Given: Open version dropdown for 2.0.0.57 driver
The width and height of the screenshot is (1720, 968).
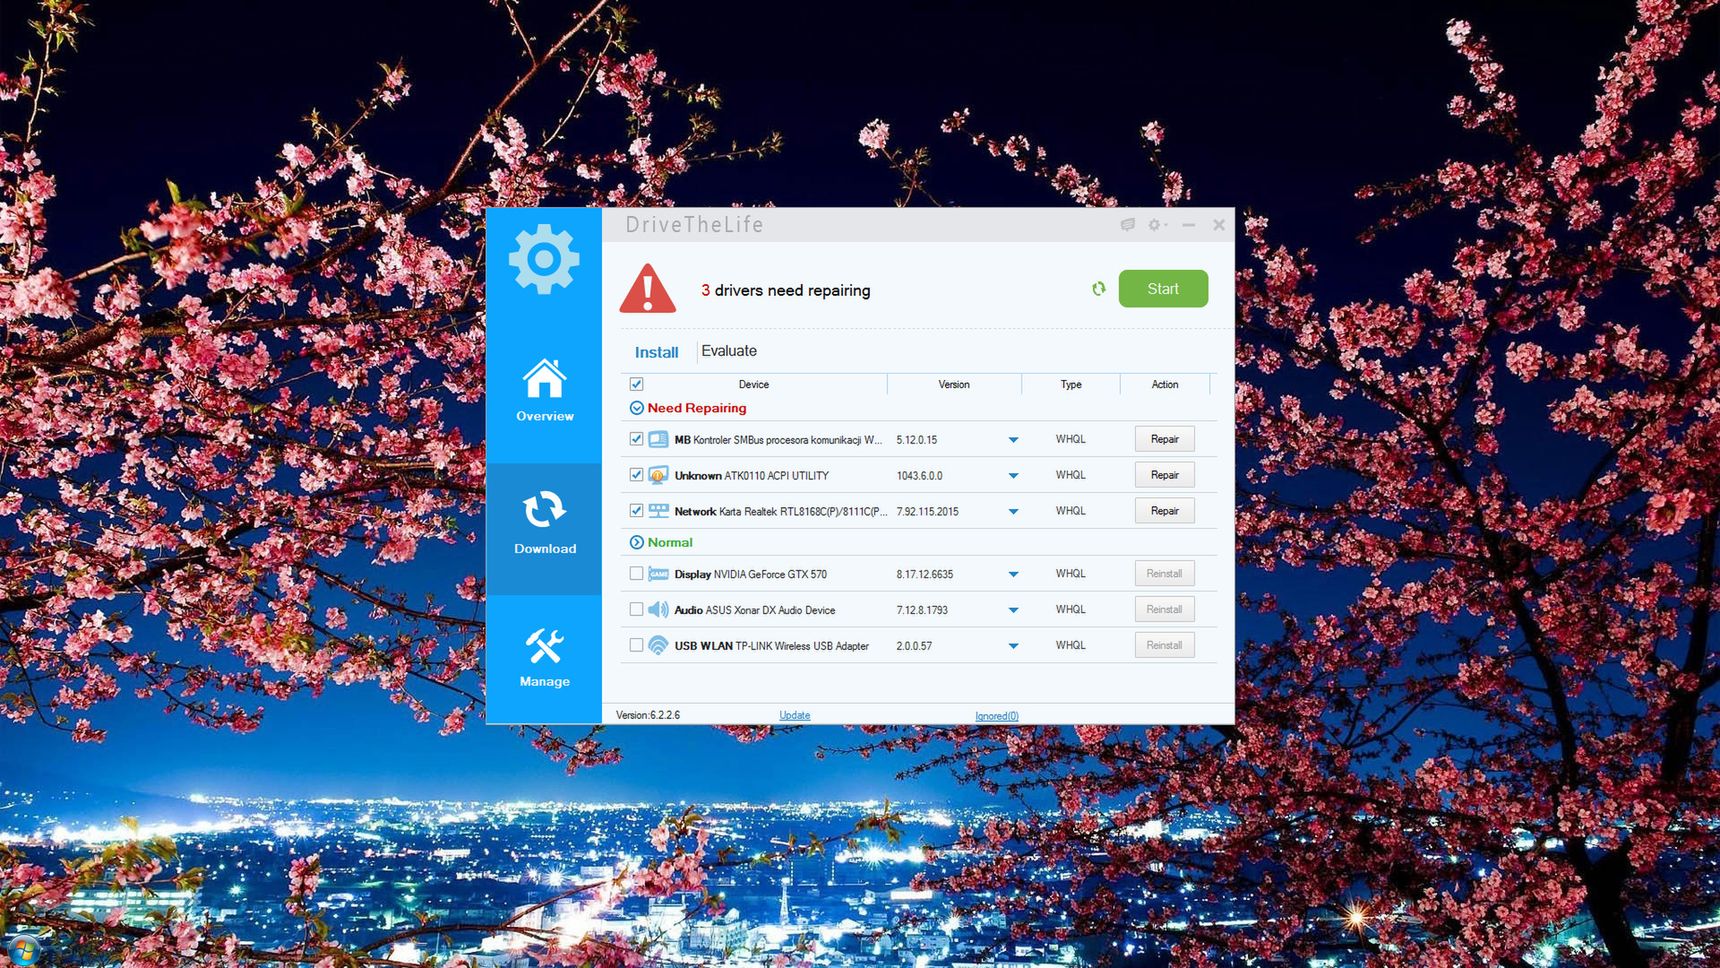Looking at the screenshot, I should coord(1013,646).
